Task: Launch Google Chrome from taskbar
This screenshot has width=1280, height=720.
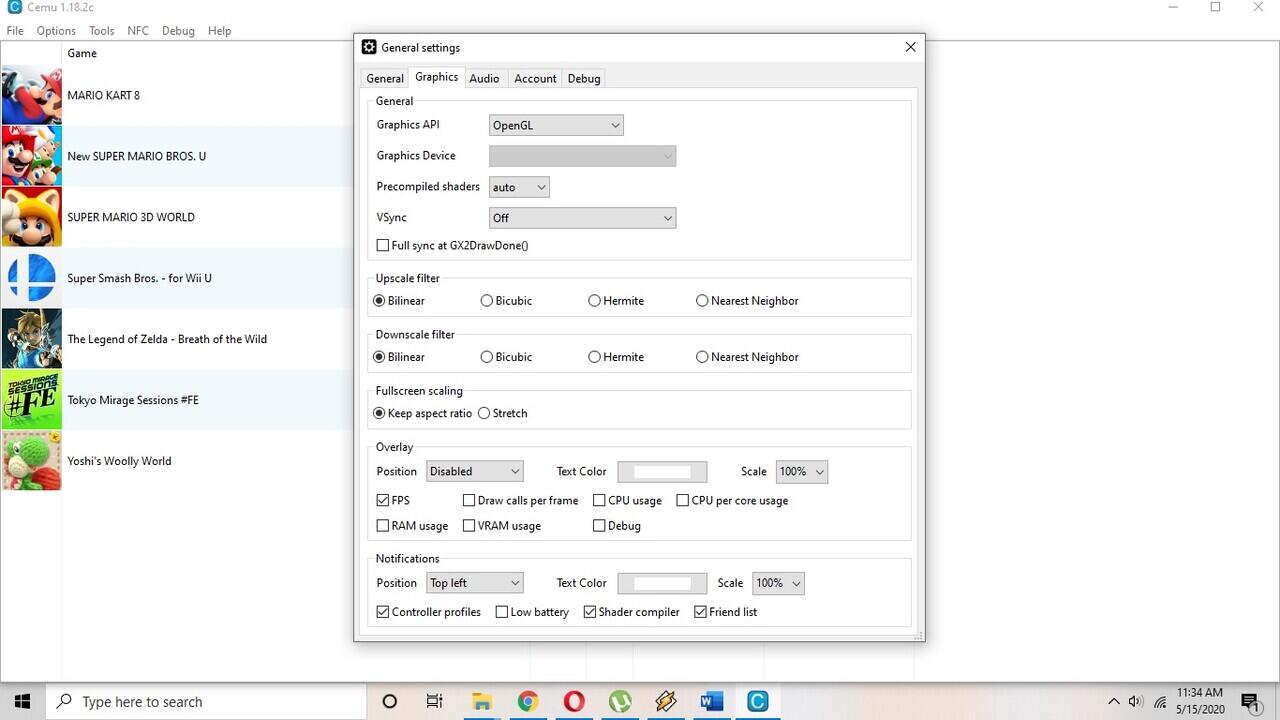Action: click(527, 701)
